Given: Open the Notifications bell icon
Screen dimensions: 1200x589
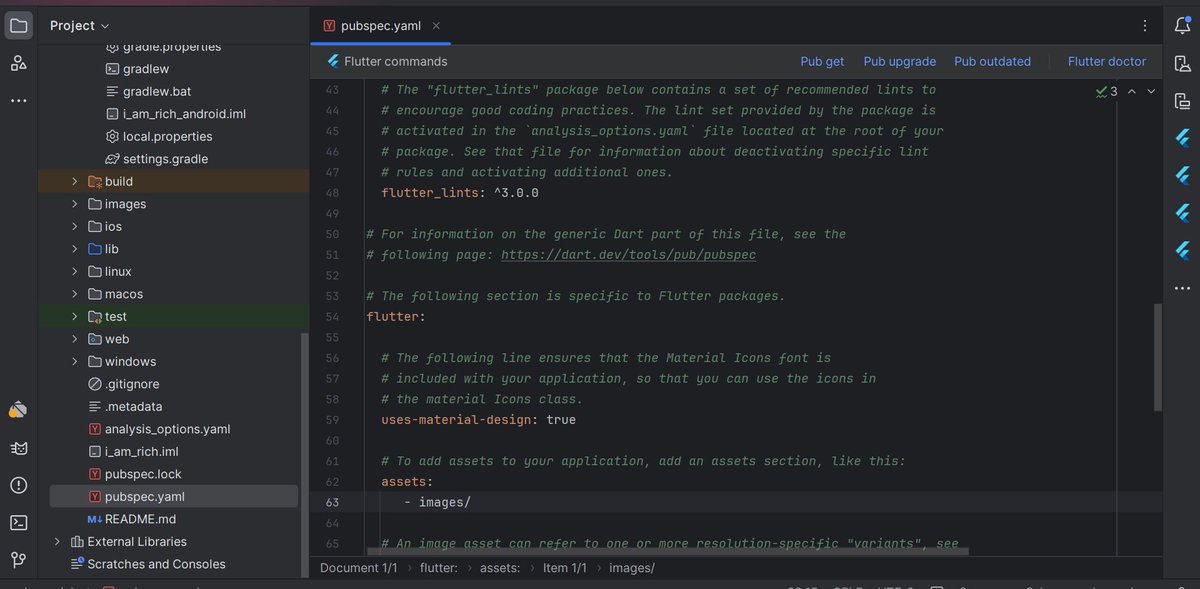Looking at the screenshot, I should [1182, 26].
